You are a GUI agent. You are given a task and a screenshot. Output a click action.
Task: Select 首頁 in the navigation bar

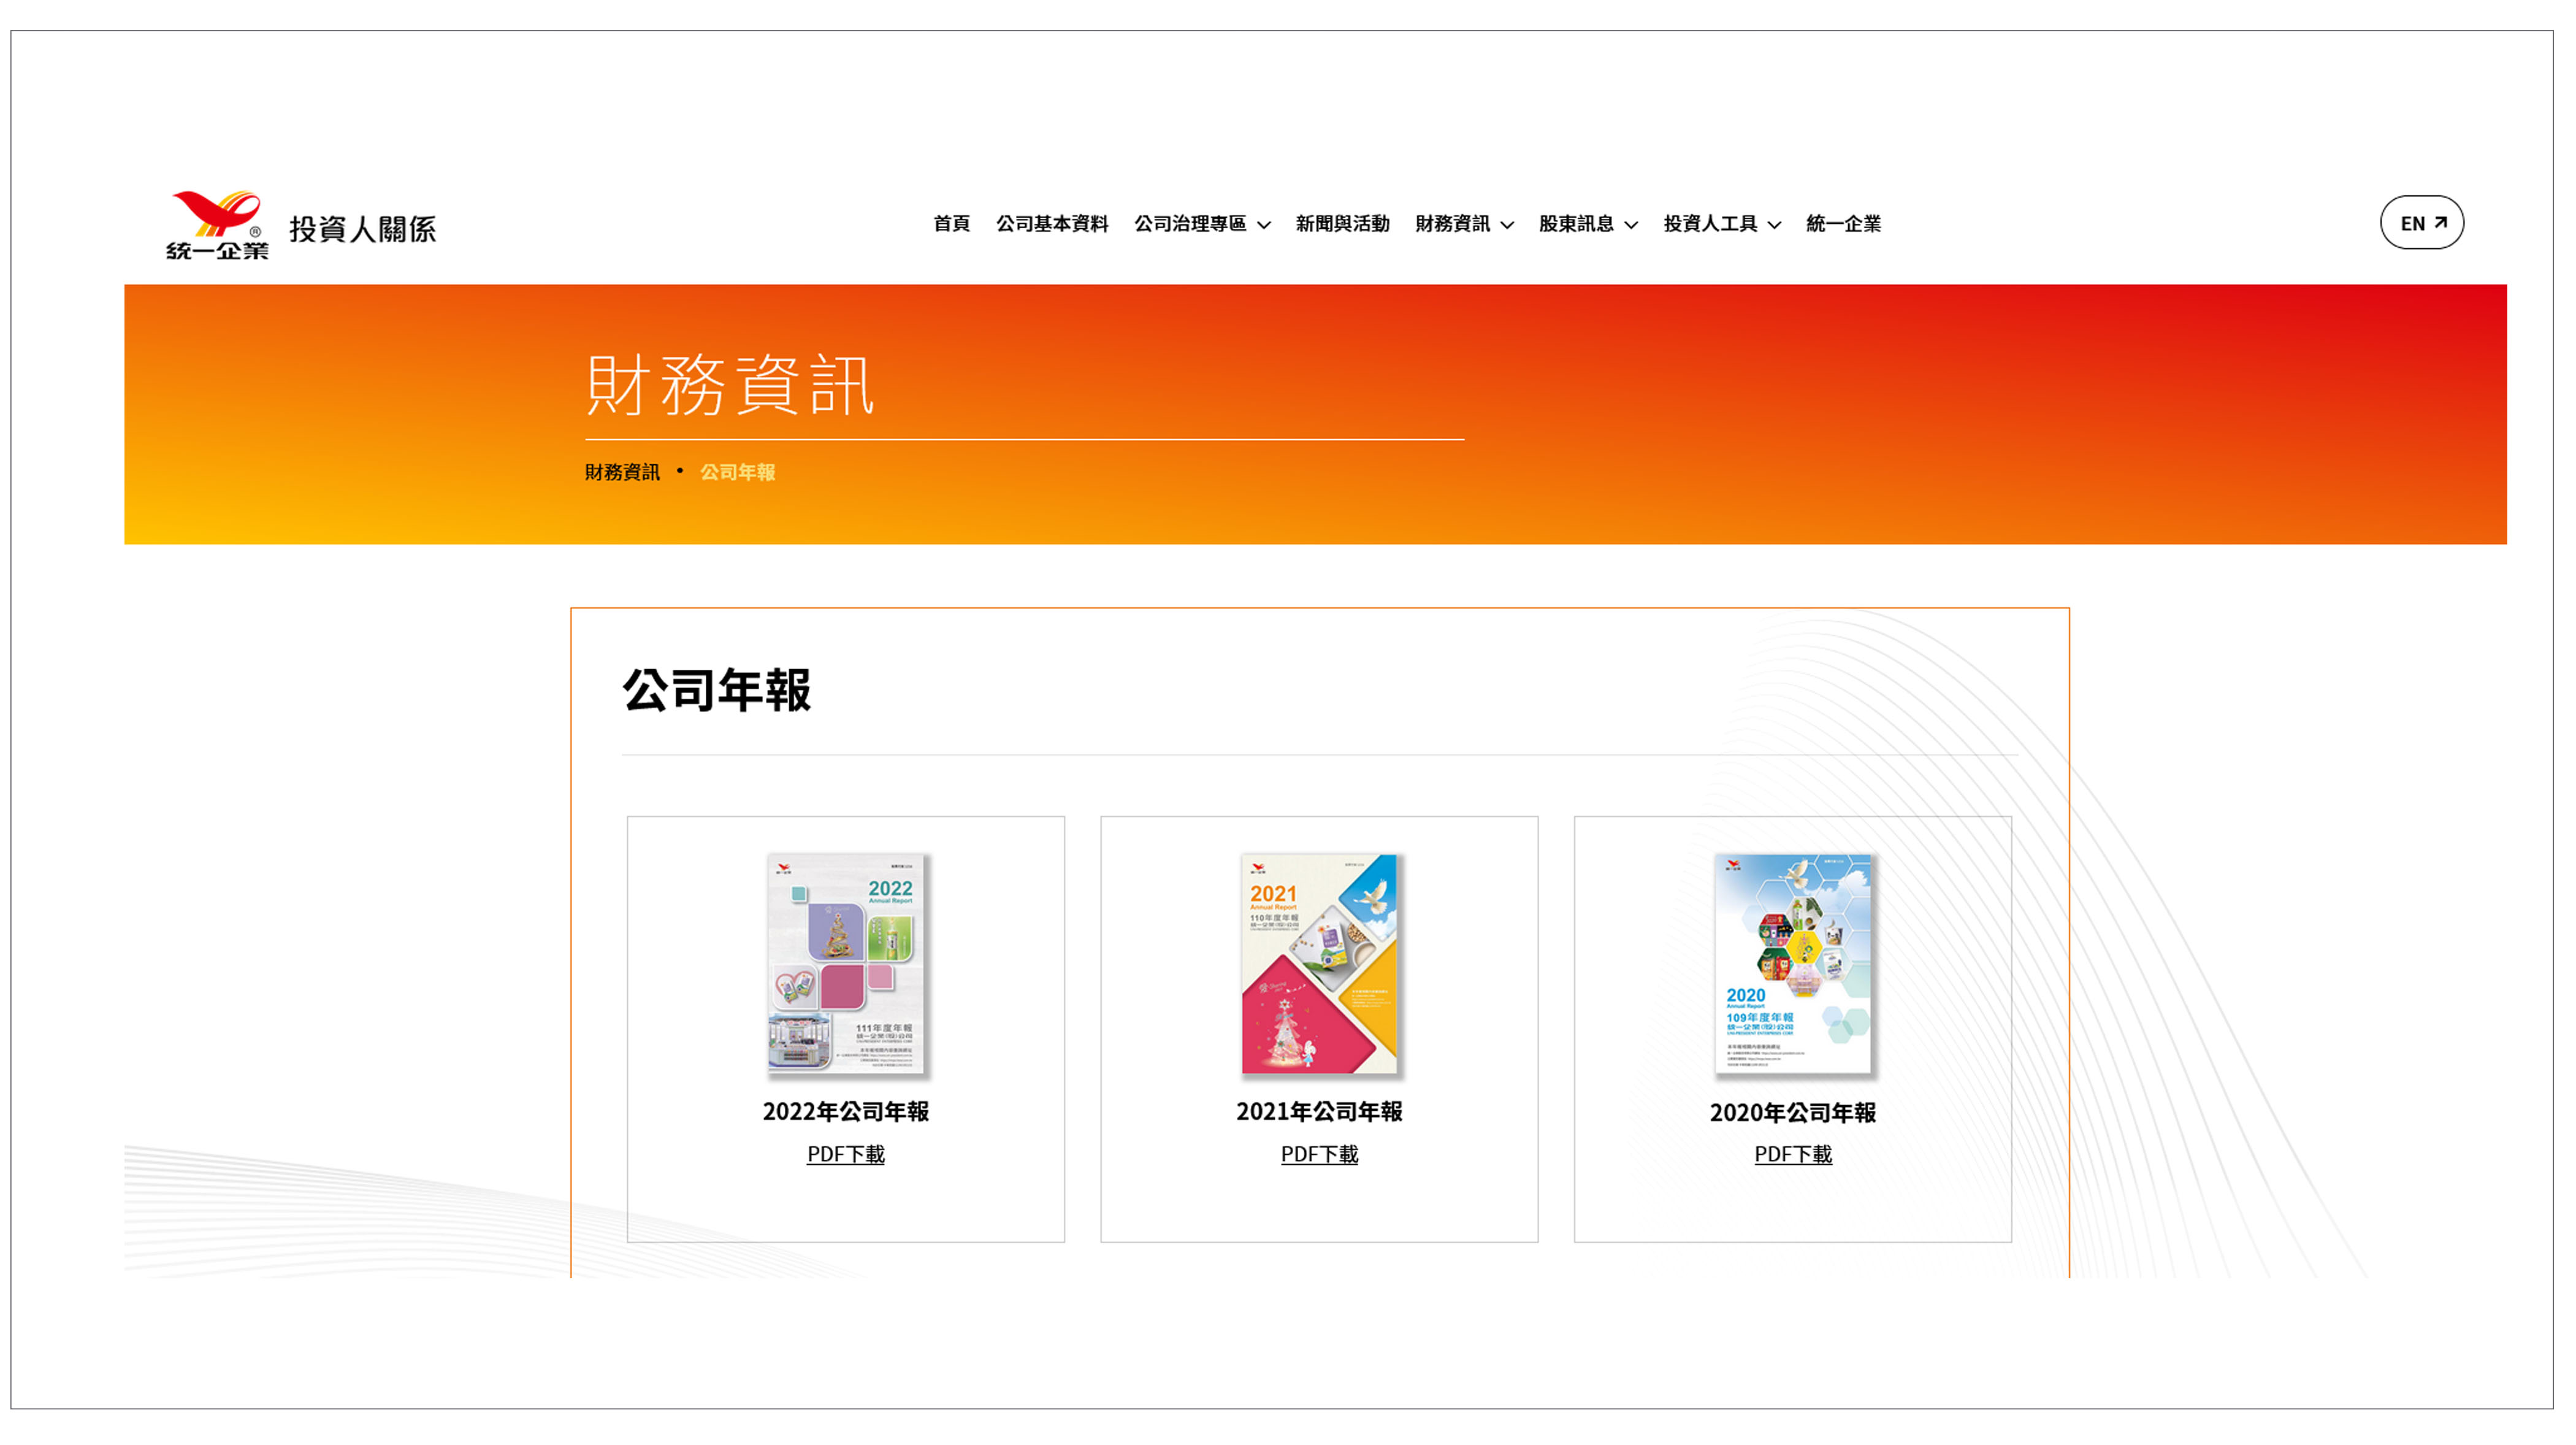coord(952,224)
